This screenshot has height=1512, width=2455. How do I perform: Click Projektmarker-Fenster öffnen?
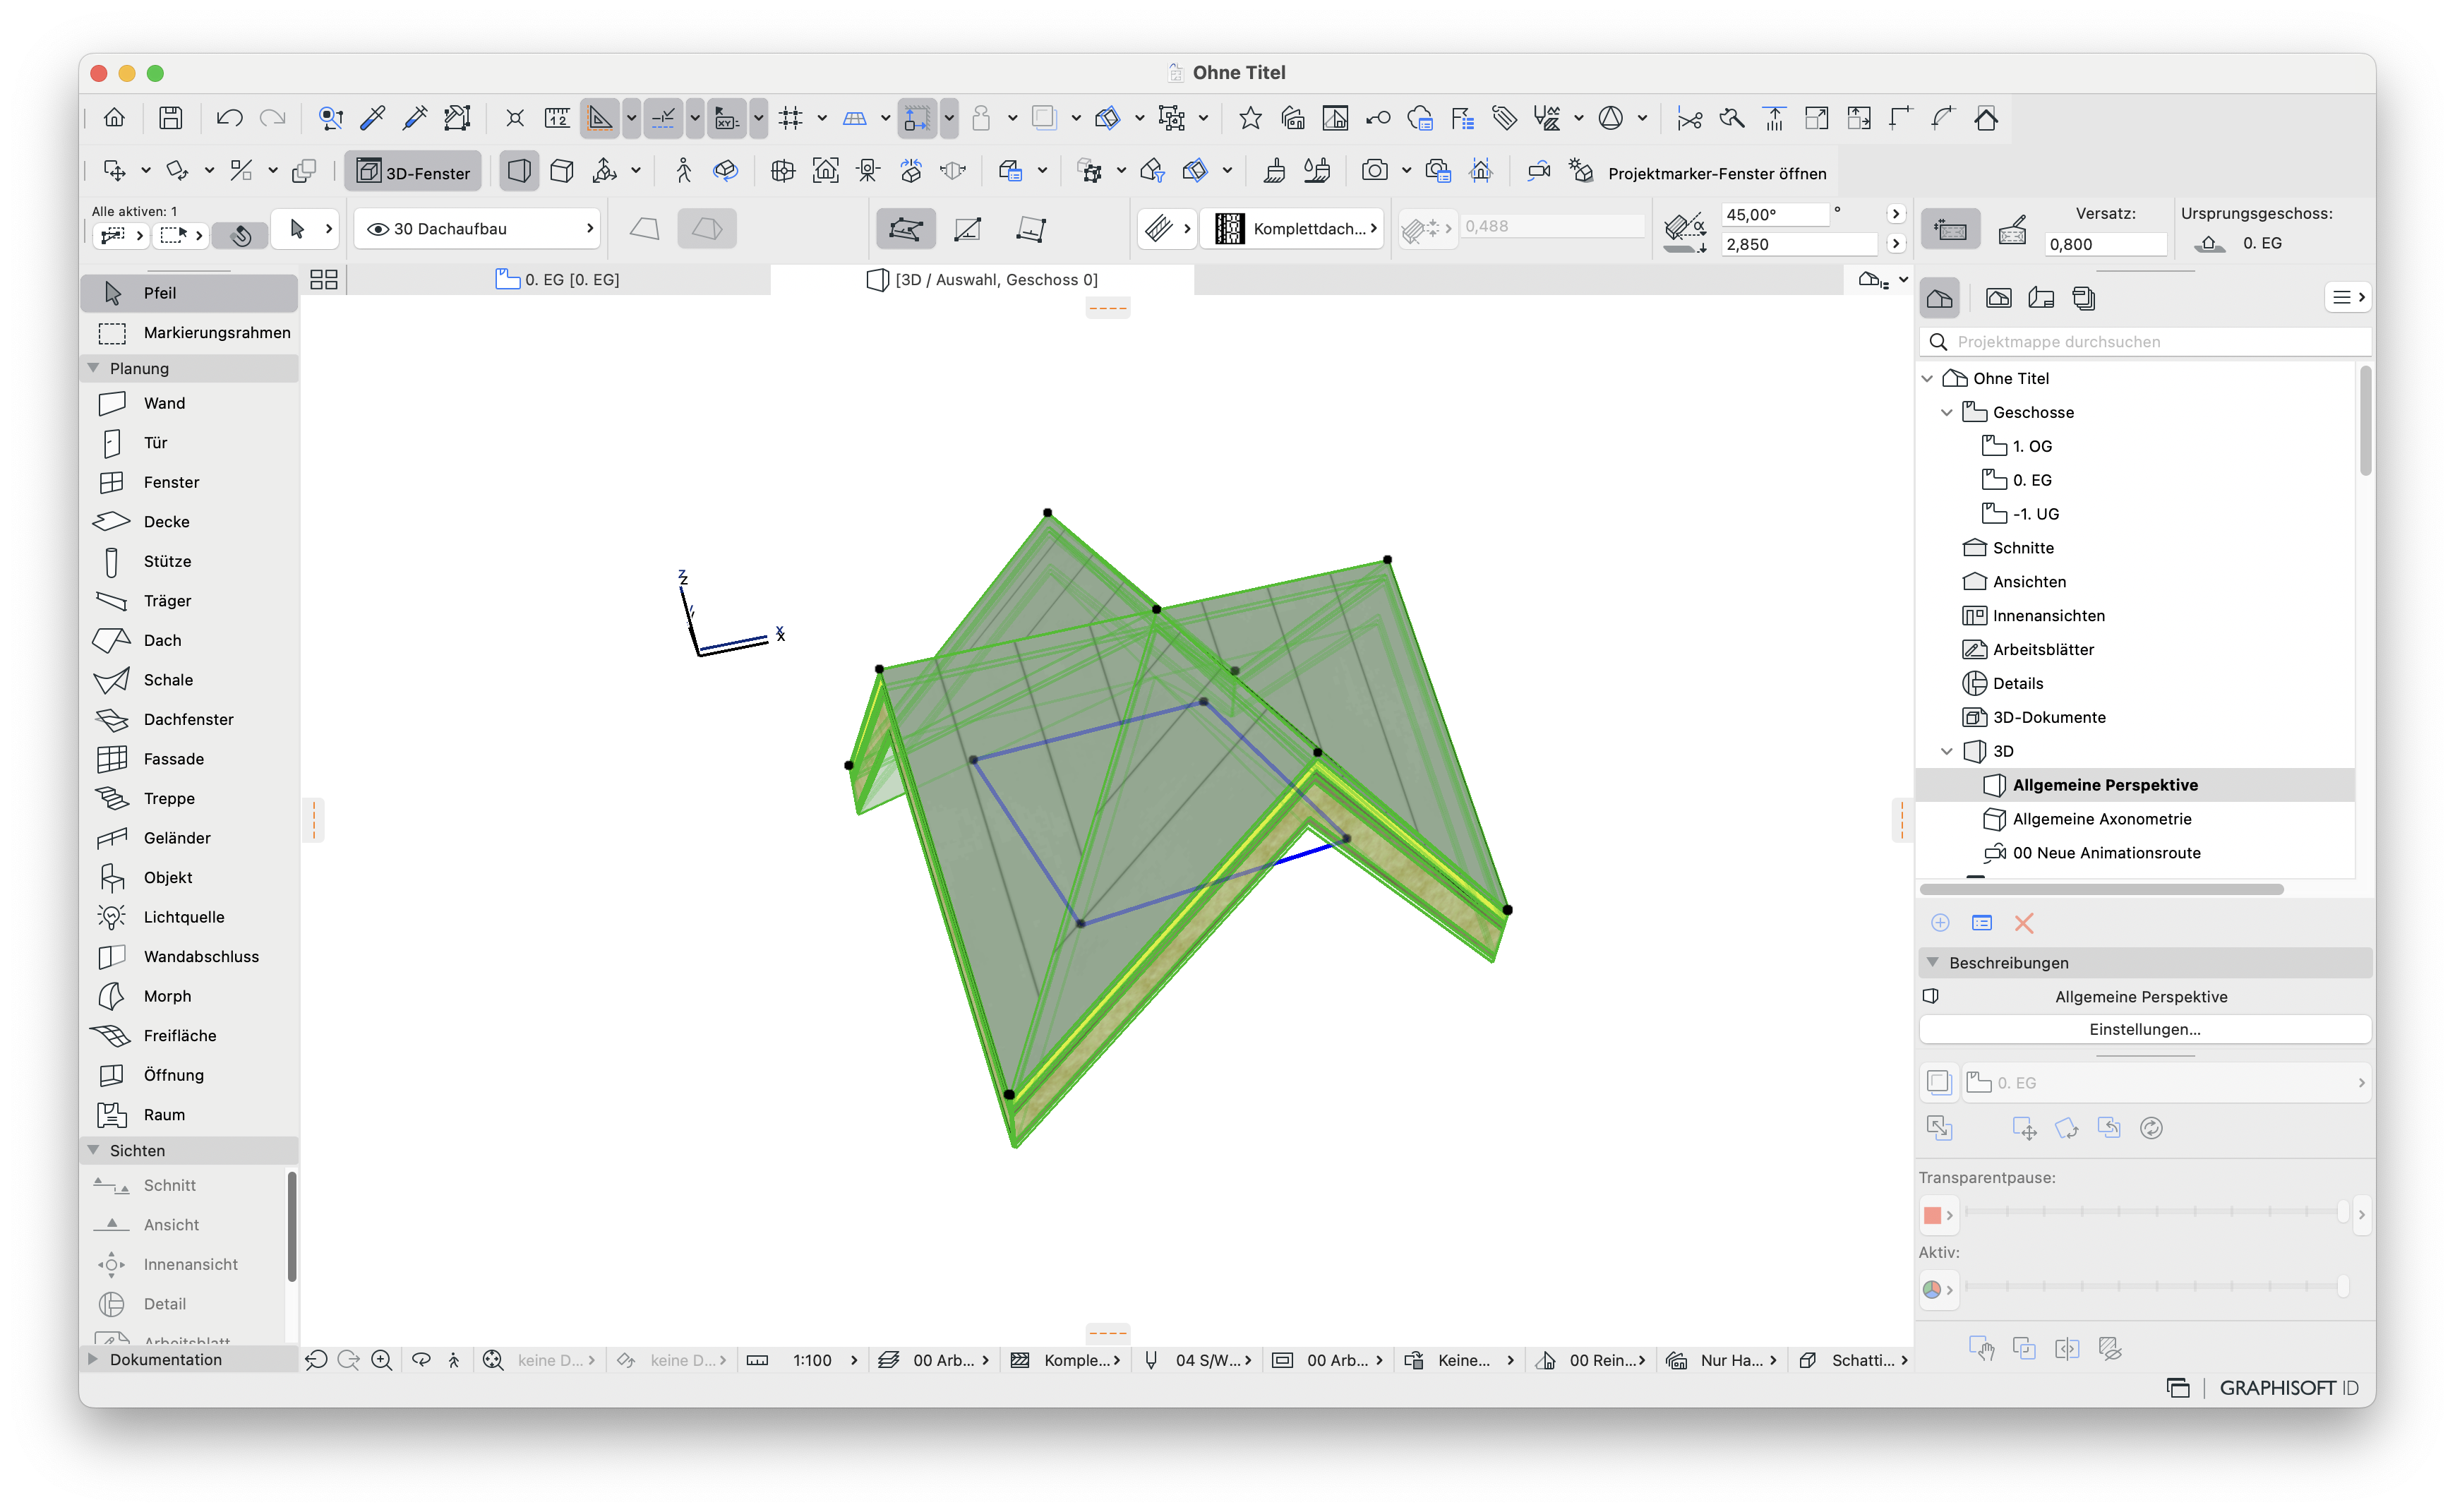tap(1716, 173)
